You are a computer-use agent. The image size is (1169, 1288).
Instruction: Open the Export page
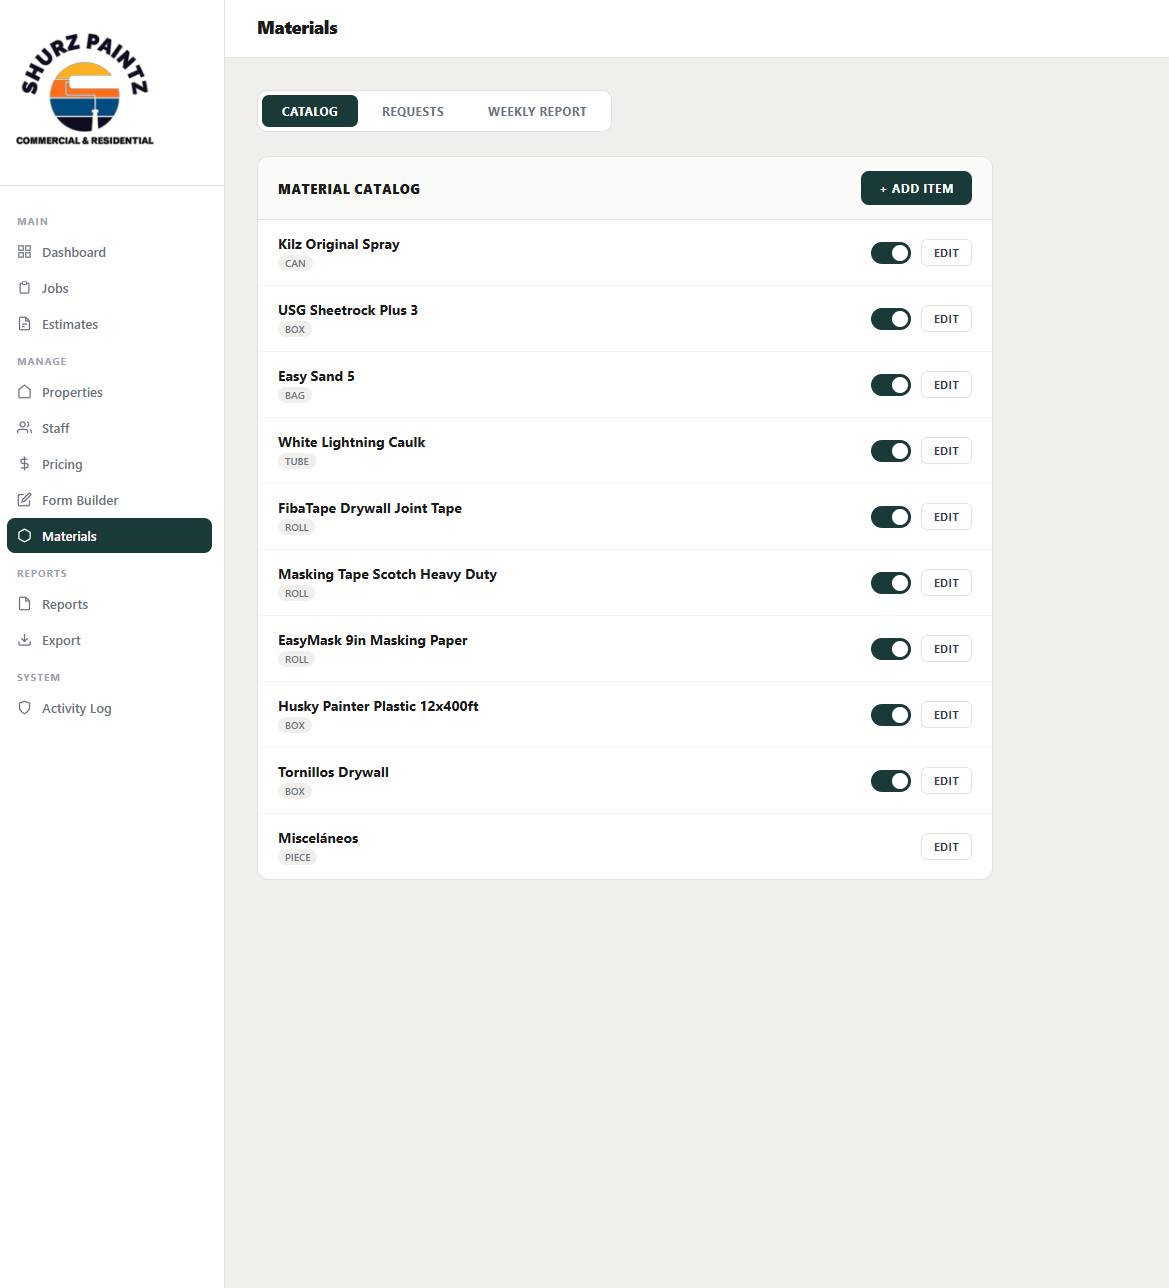pos(109,640)
